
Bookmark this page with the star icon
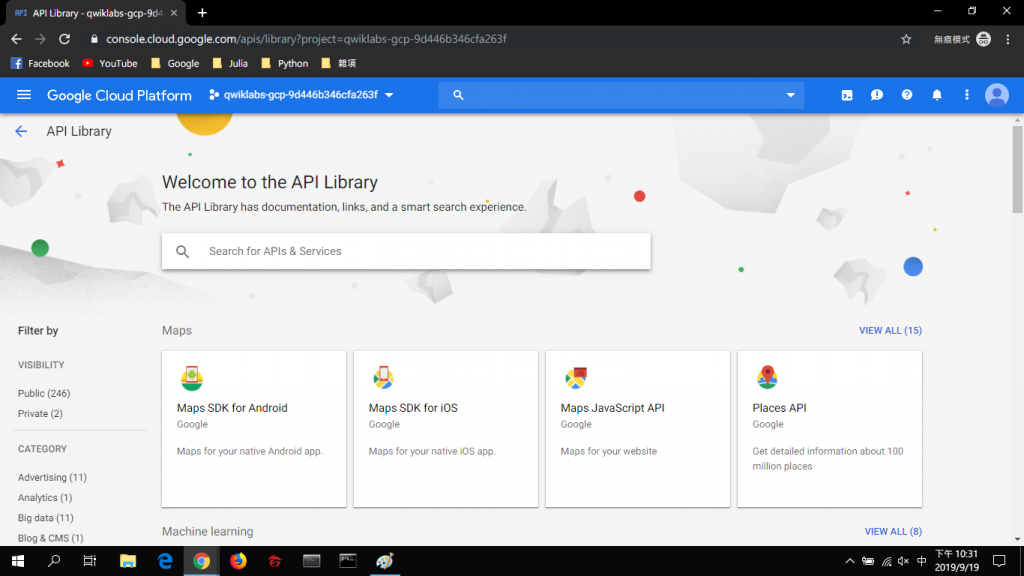click(906, 39)
